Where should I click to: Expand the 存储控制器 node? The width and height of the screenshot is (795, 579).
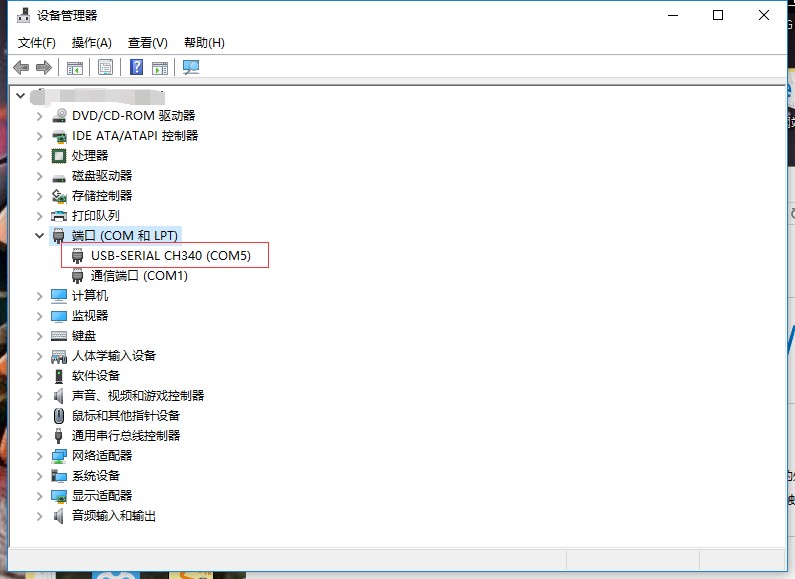click(40, 196)
